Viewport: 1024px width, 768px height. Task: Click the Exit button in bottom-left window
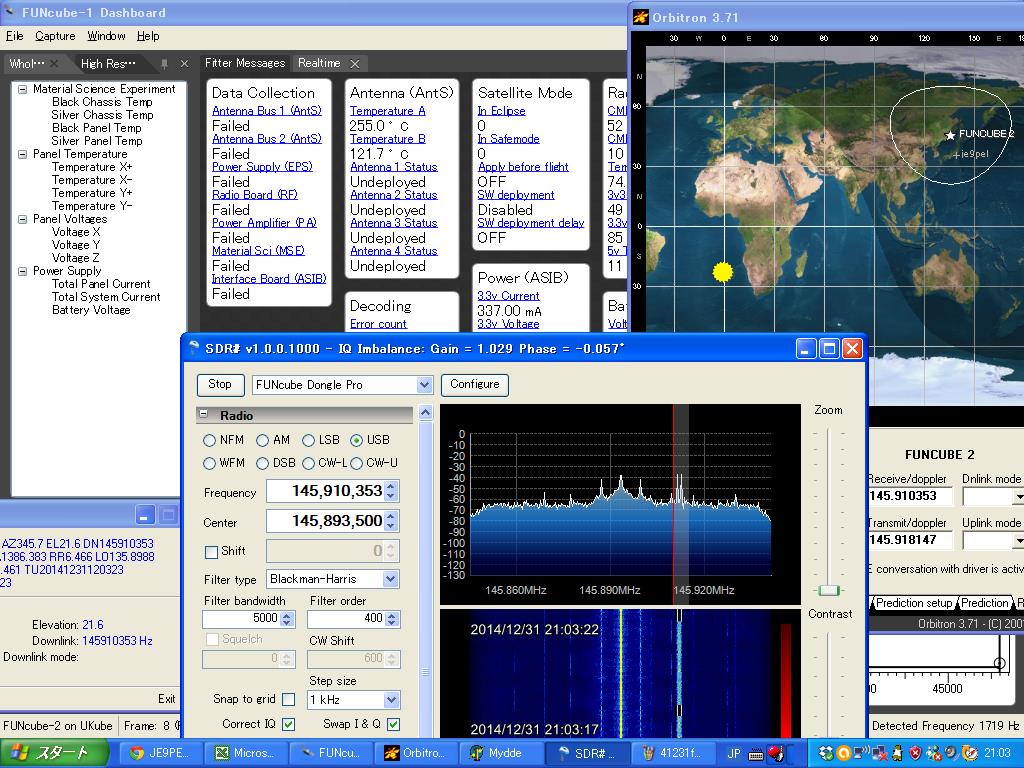coord(167,699)
